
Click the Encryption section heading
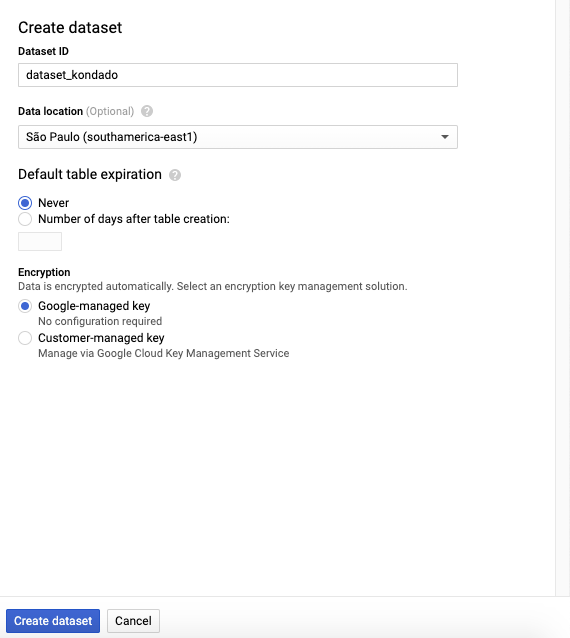point(44,272)
